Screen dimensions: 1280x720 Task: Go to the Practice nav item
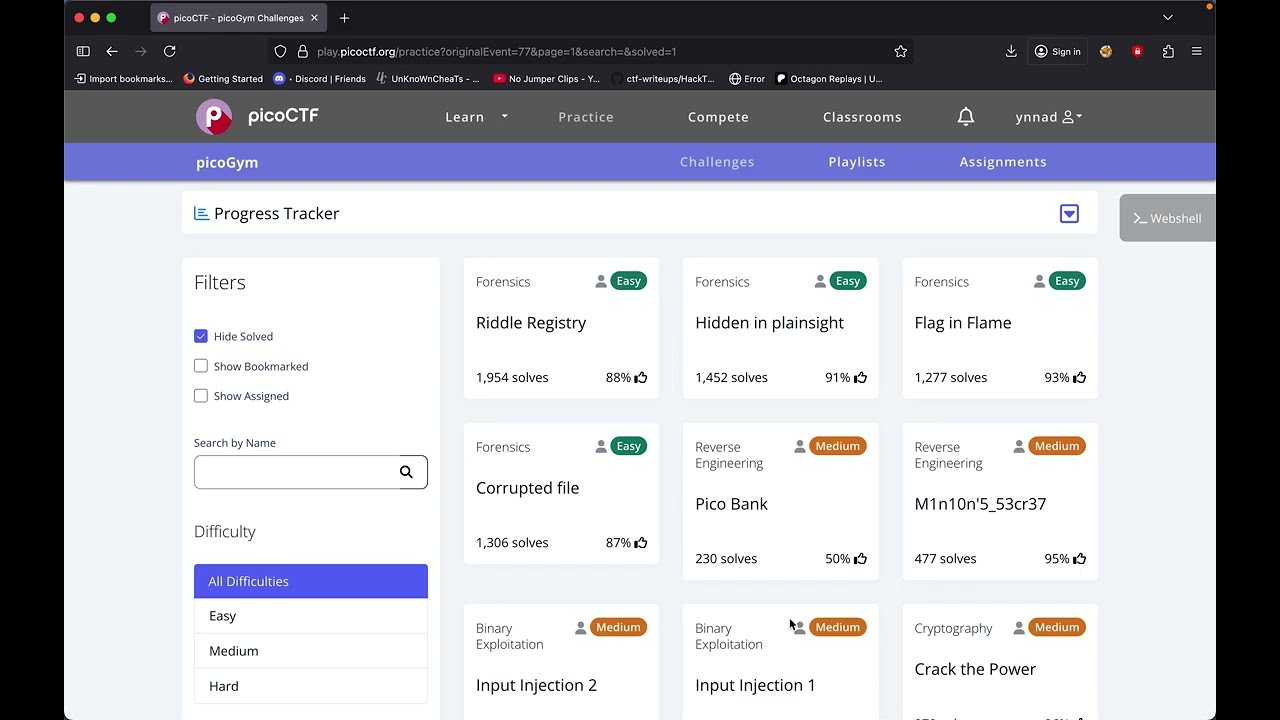point(586,117)
